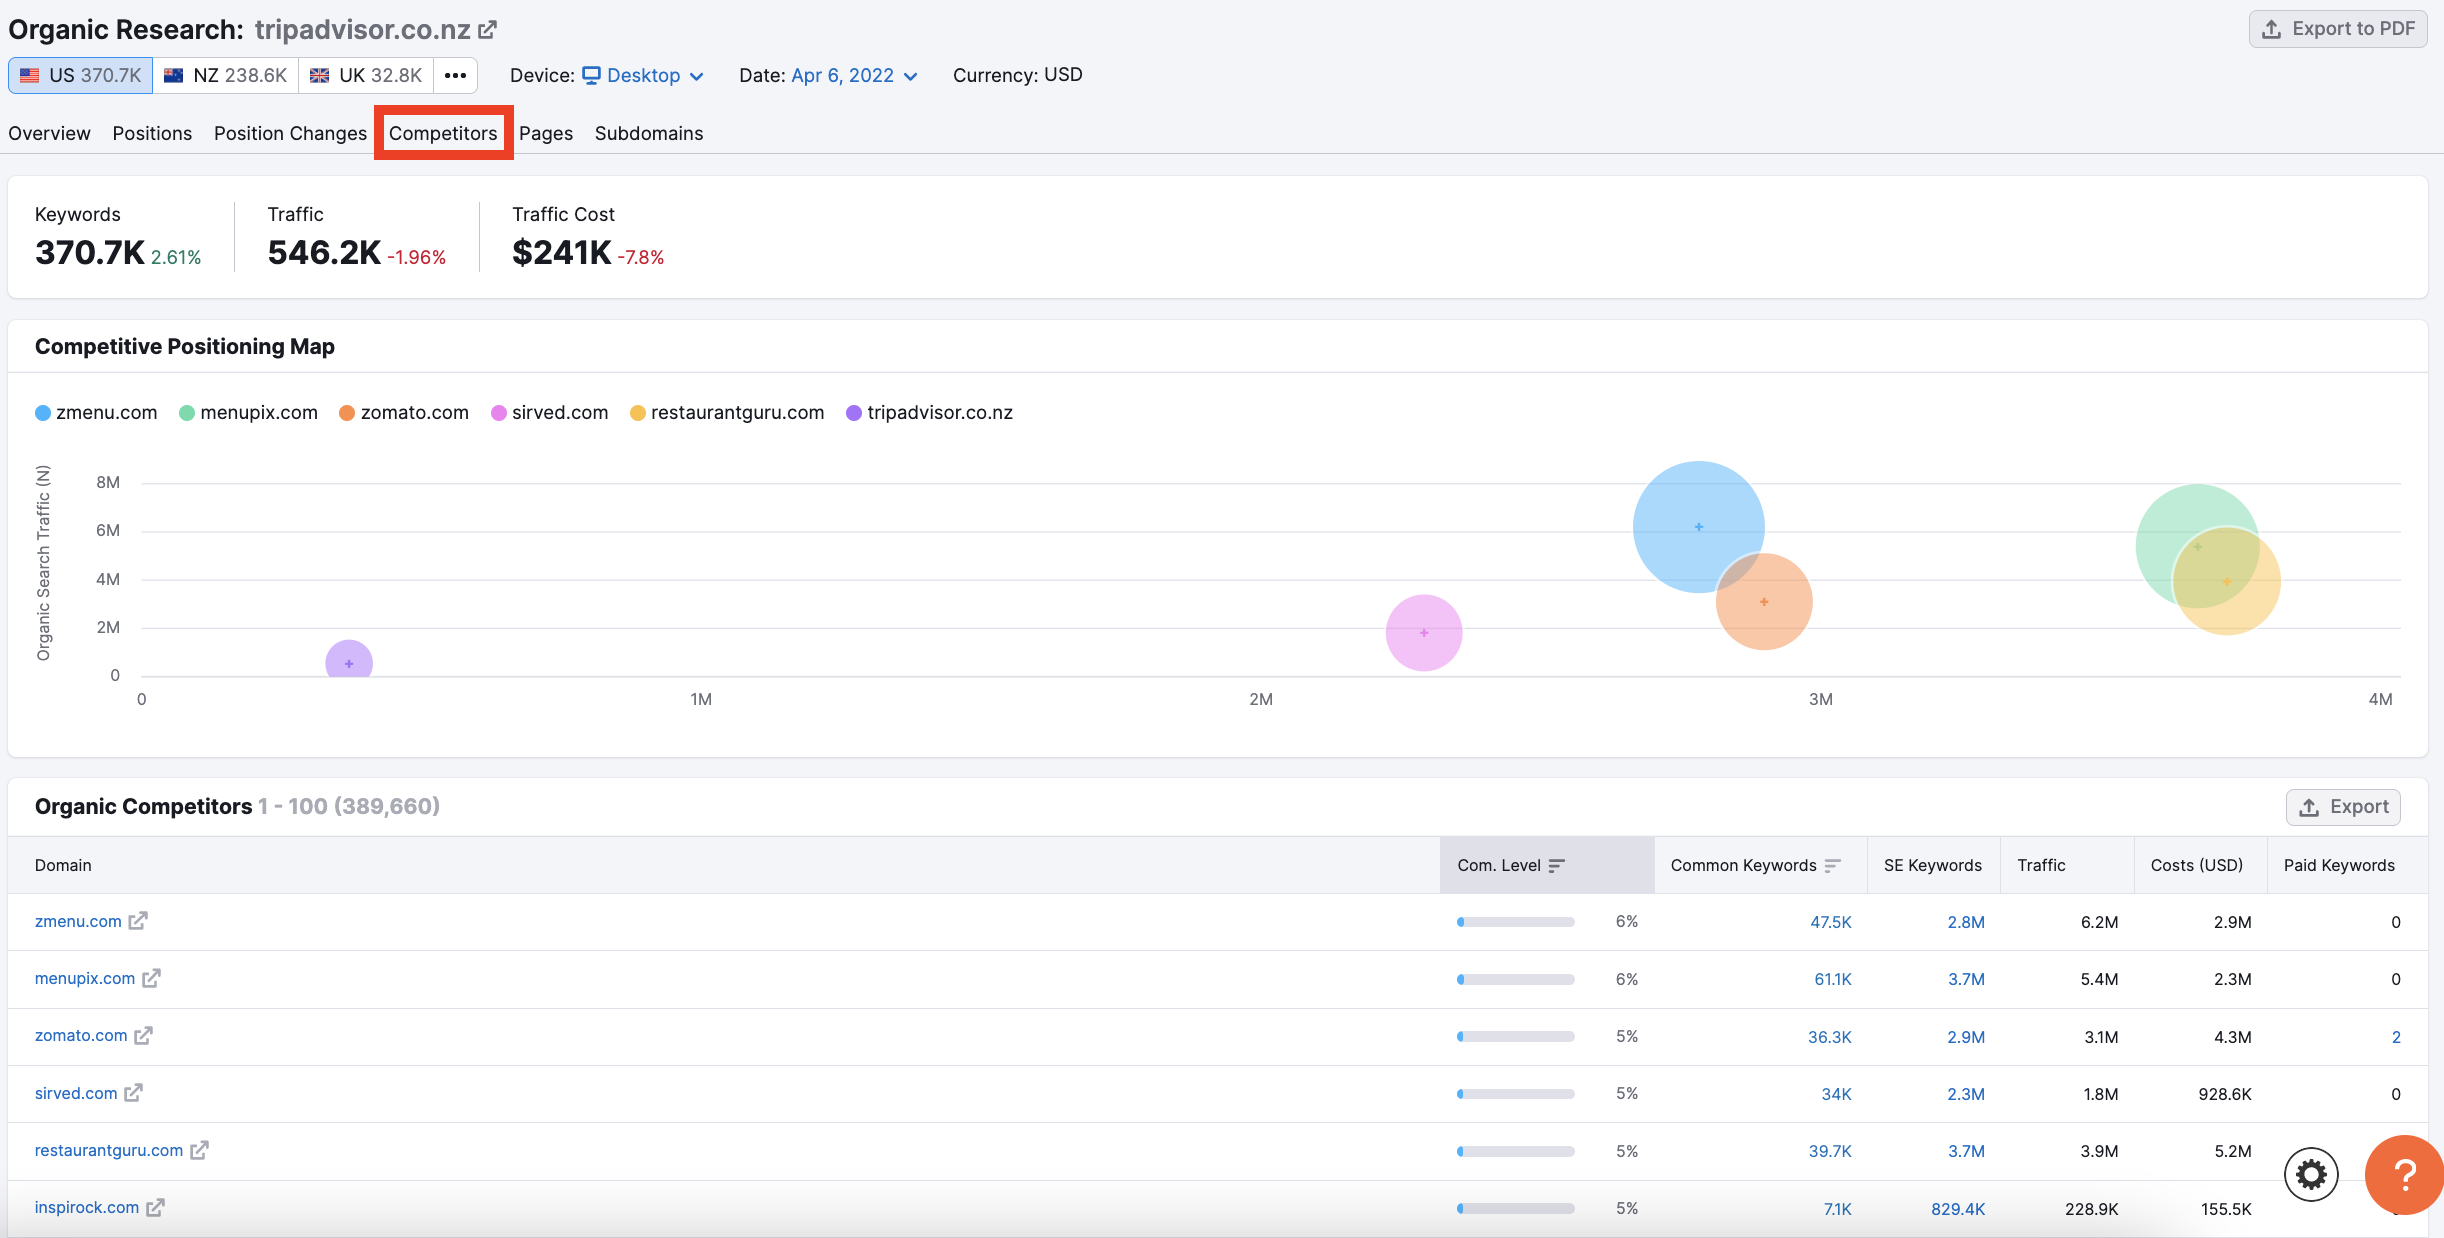Viewport: 2444px width, 1238px height.
Task: Click the desktop monitor device icon
Action: pos(592,75)
